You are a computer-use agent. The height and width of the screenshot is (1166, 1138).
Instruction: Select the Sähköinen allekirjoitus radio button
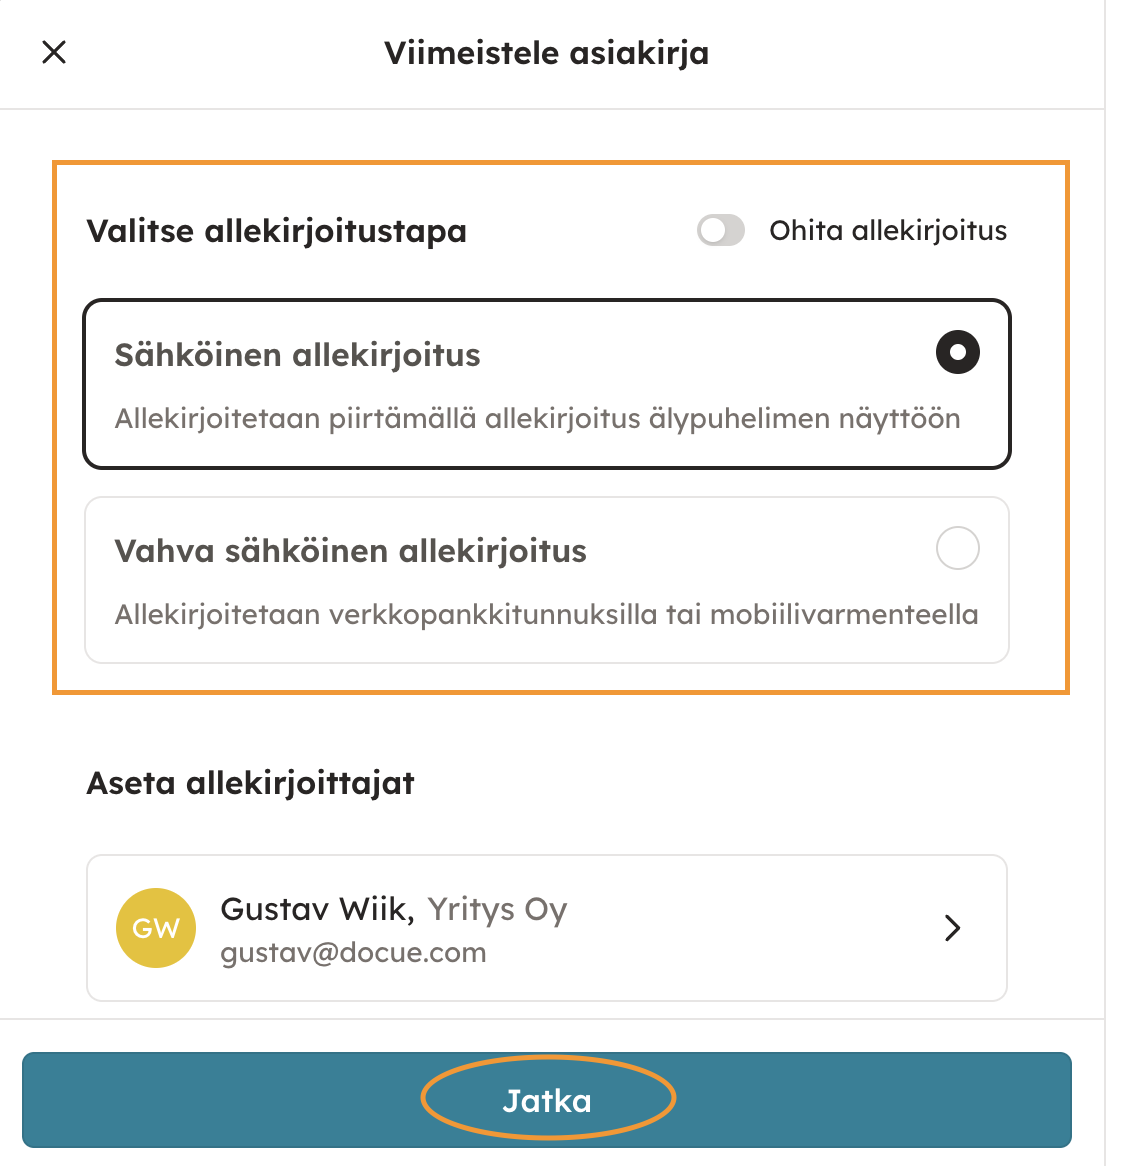click(957, 352)
